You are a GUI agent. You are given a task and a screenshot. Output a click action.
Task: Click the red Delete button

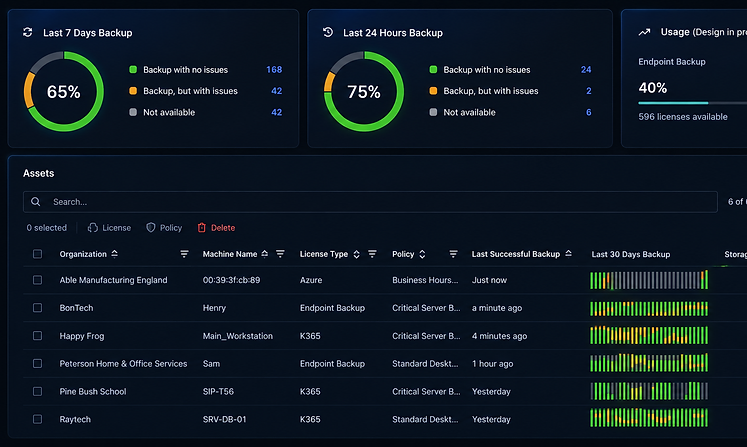pyautogui.click(x=216, y=228)
